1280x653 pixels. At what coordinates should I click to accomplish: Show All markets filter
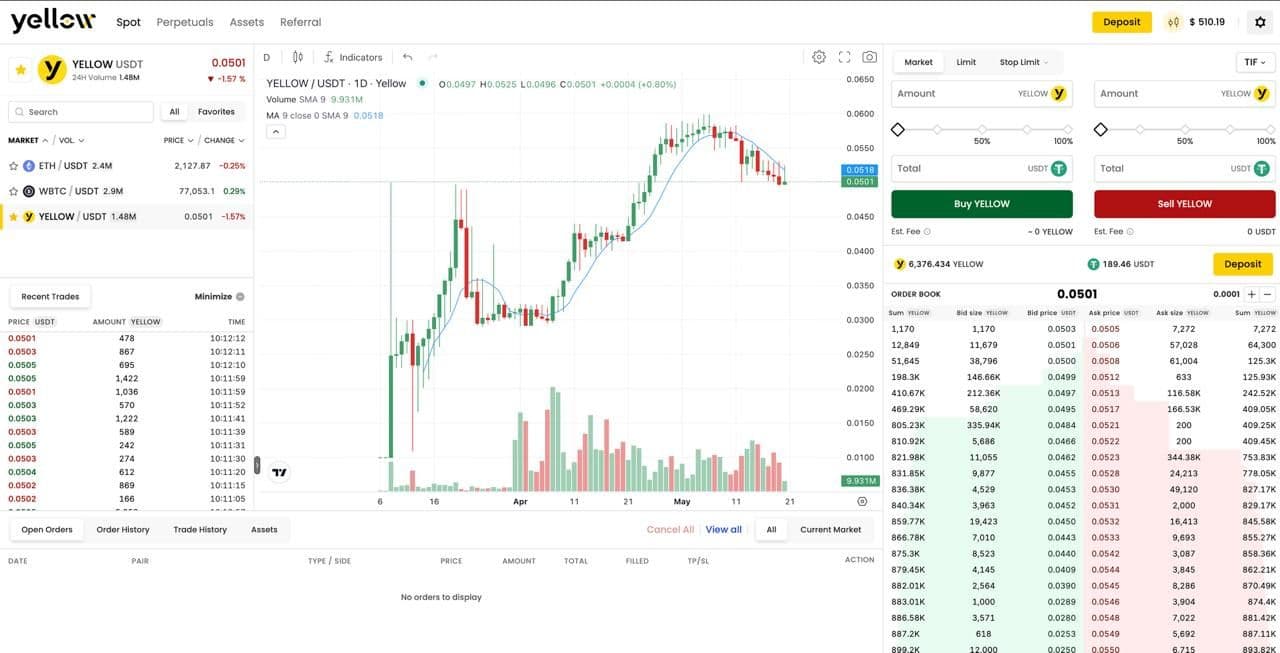pos(175,112)
